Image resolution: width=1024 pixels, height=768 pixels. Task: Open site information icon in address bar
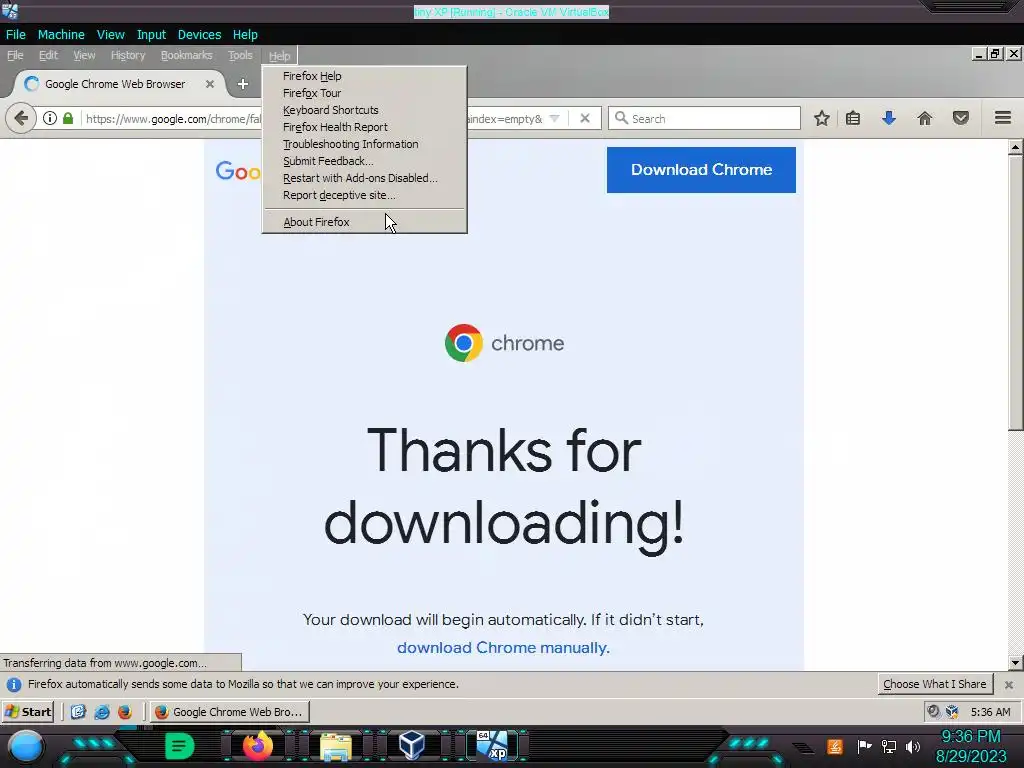[50, 118]
